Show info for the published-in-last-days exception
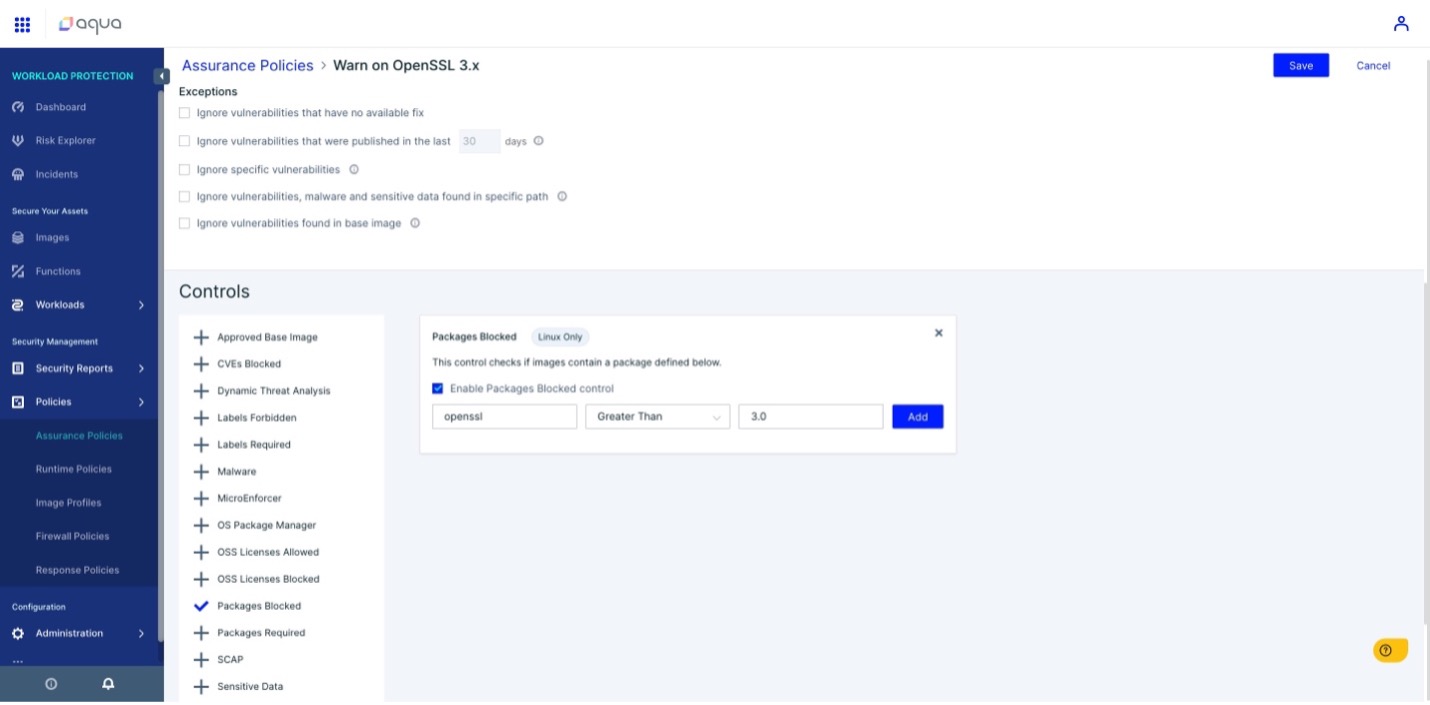The width and height of the screenshot is (1430, 705). (x=539, y=141)
